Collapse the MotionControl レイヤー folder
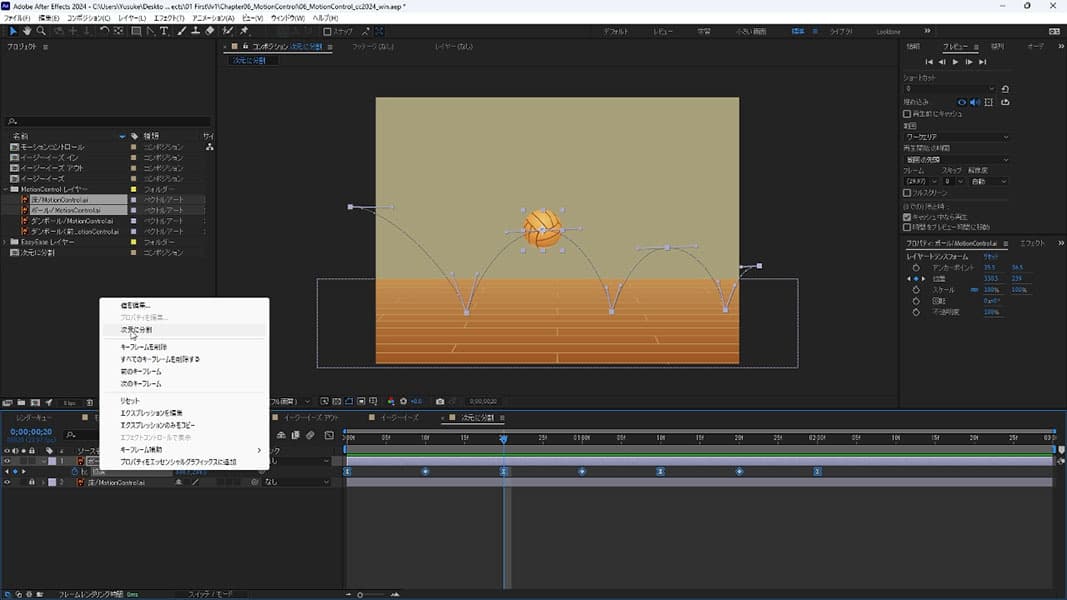The image size is (1067, 600). point(6,189)
